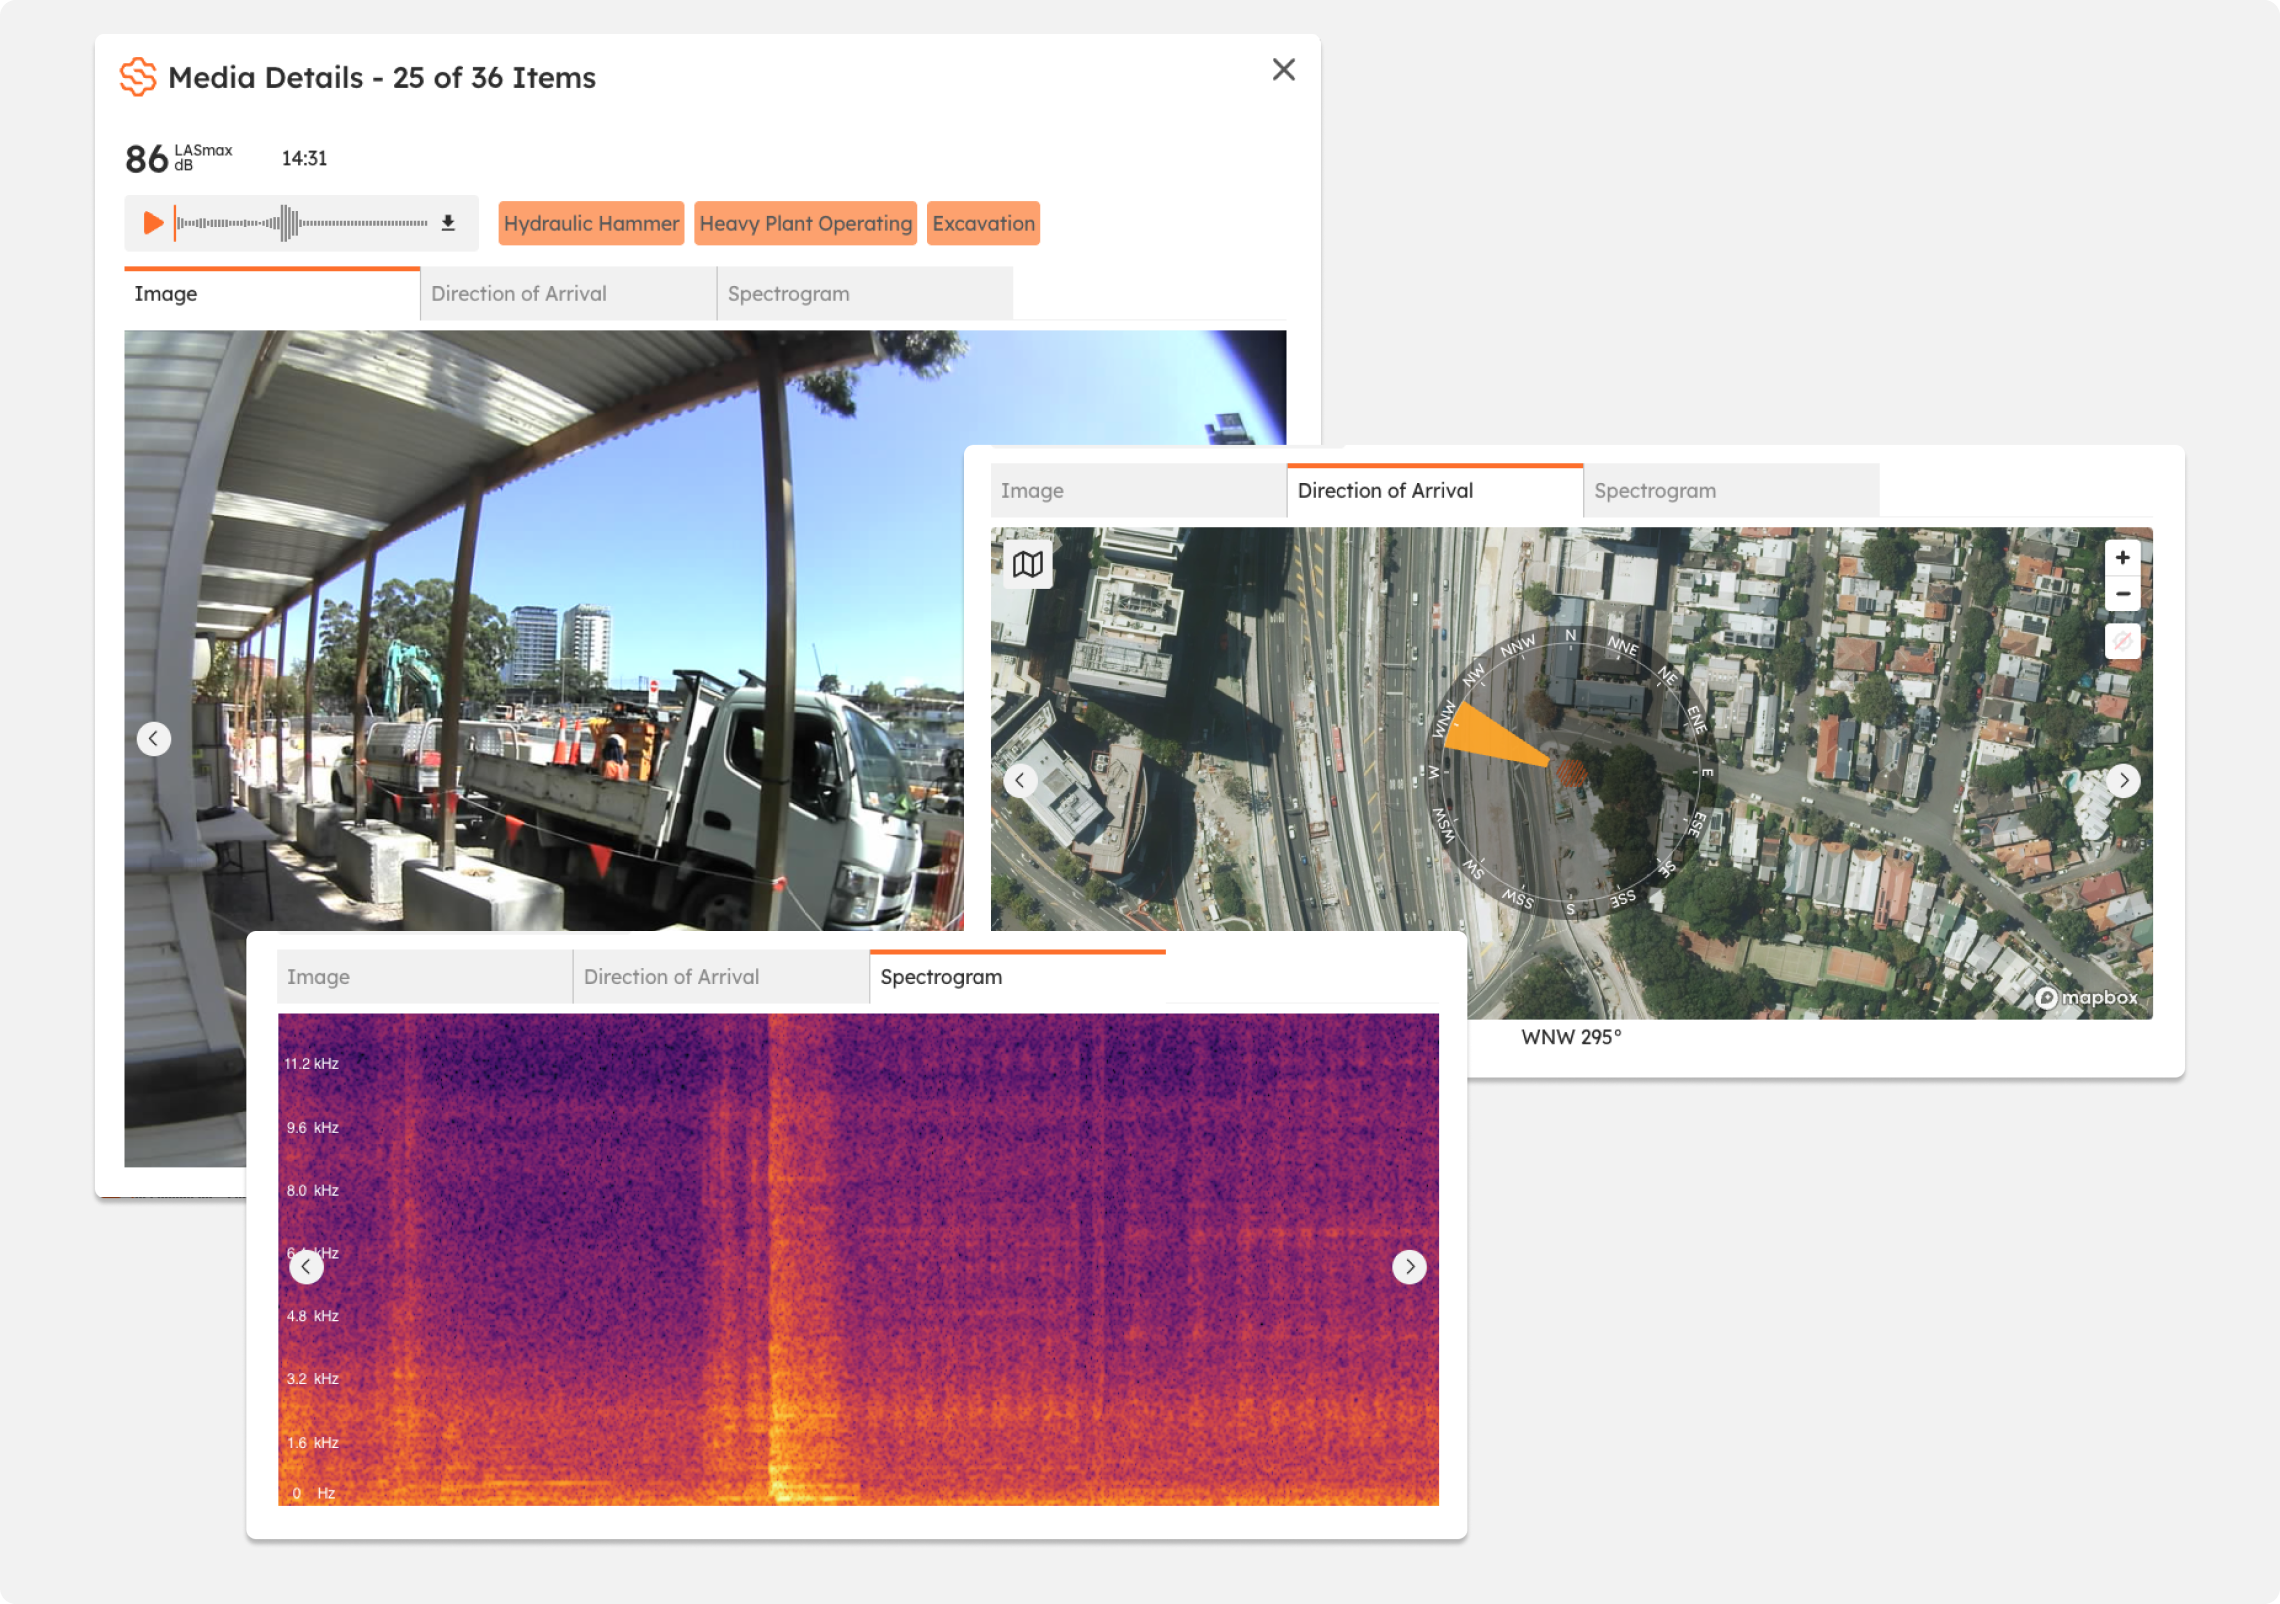The image size is (2280, 1604).
Task: Reset map compass bearing
Action: 2122,640
